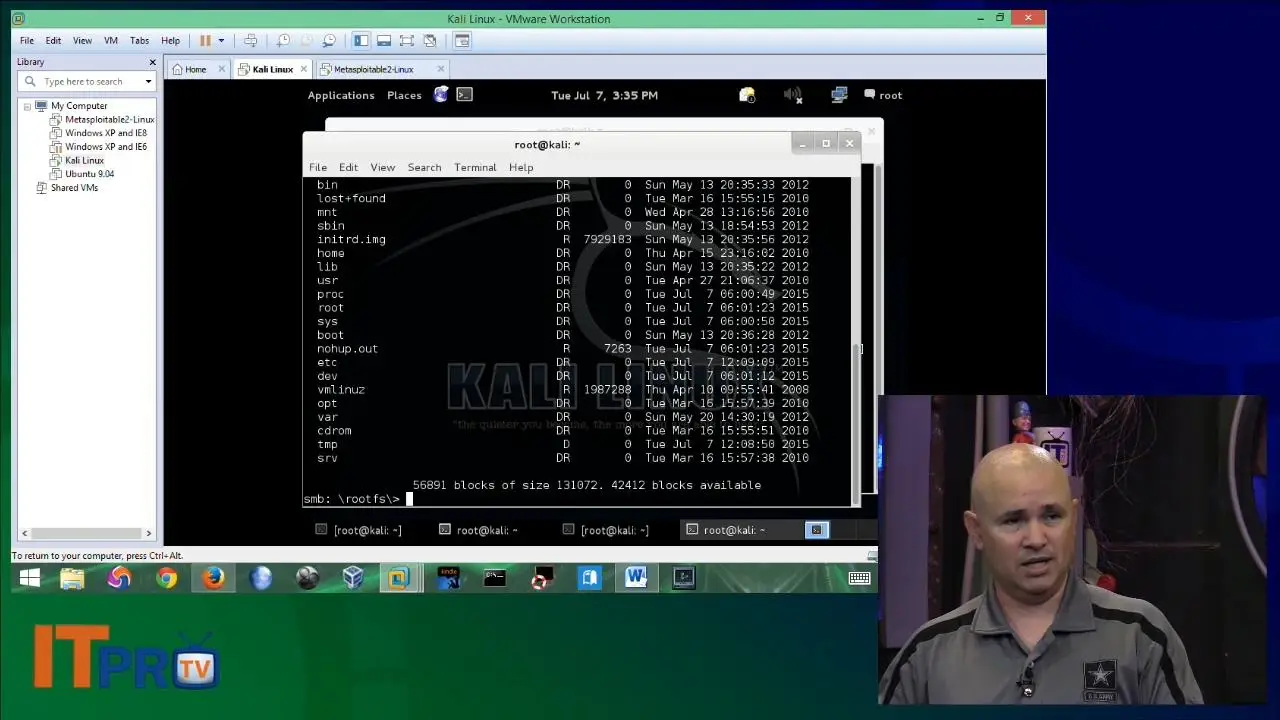
Task: Toggle the thumbnail bar view icon
Action: pyautogui.click(x=384, y=41)
